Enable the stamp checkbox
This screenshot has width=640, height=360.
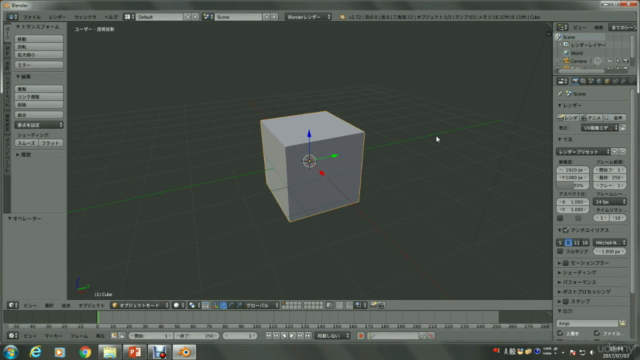tap(566, 302)
